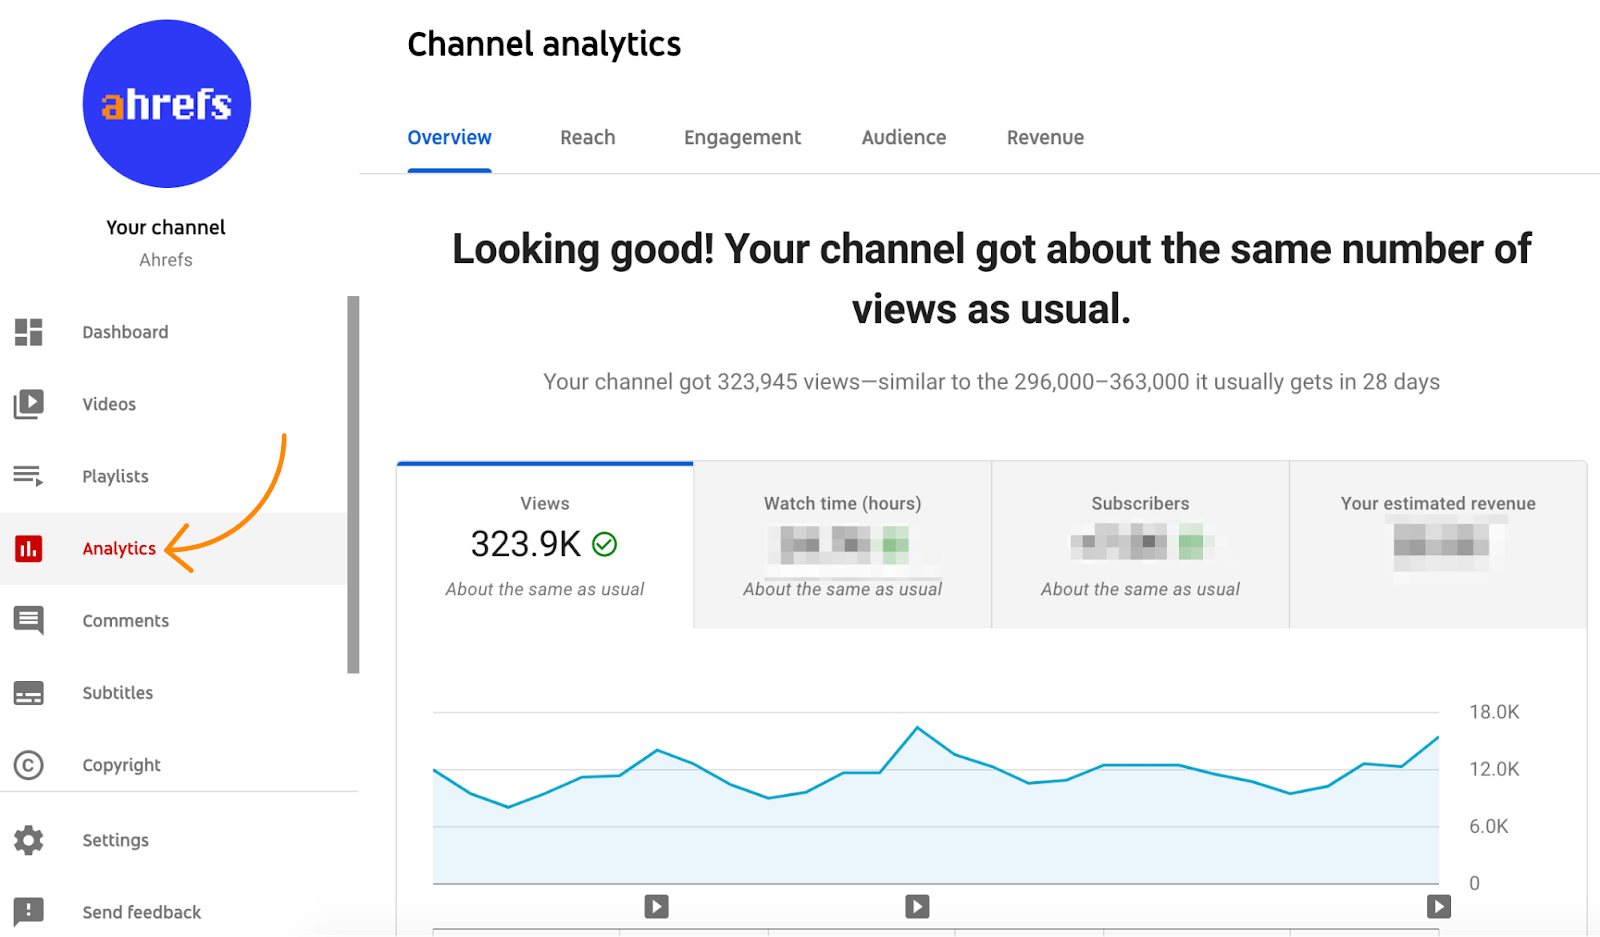Open the Comments section icon
1600x937 pixels.
(29, 620)
